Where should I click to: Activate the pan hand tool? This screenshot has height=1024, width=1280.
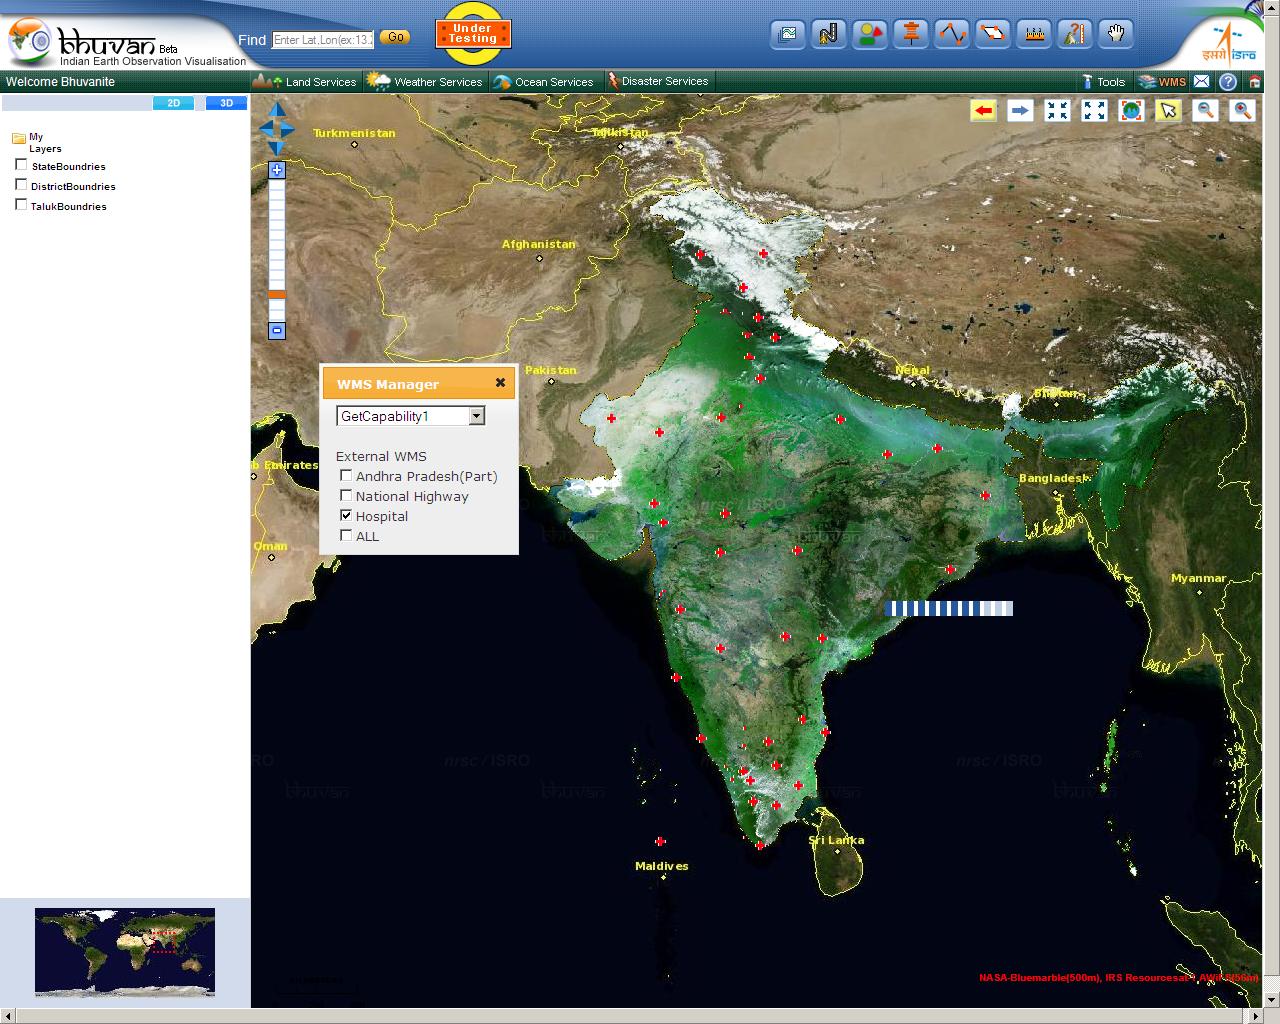pyautogui.click(x=1116, y=35)
